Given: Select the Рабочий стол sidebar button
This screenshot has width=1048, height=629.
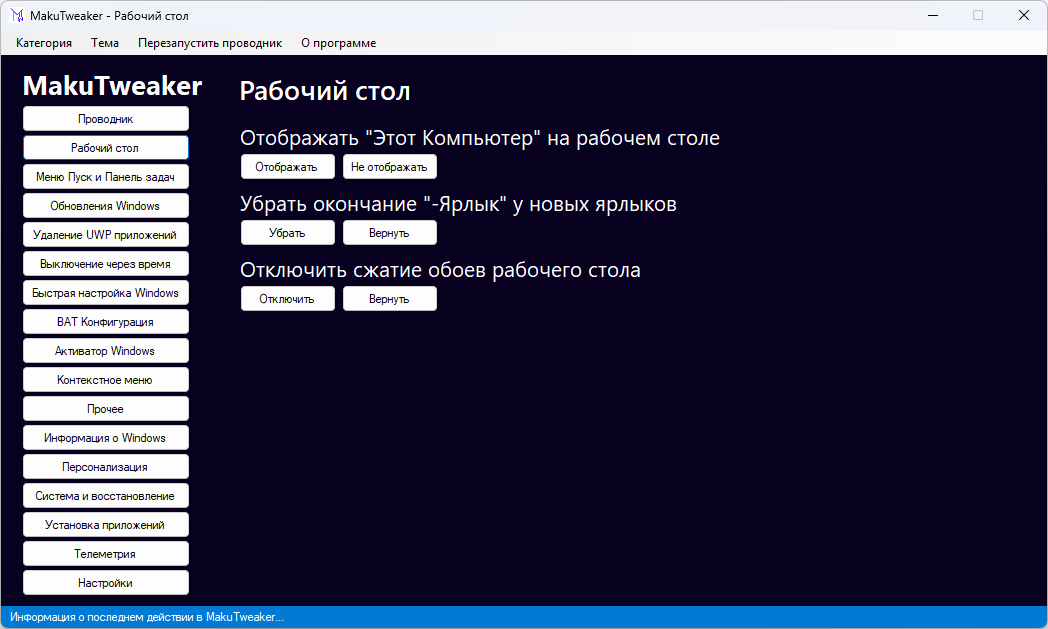Looking at the screenshot, I should point(106,148).
